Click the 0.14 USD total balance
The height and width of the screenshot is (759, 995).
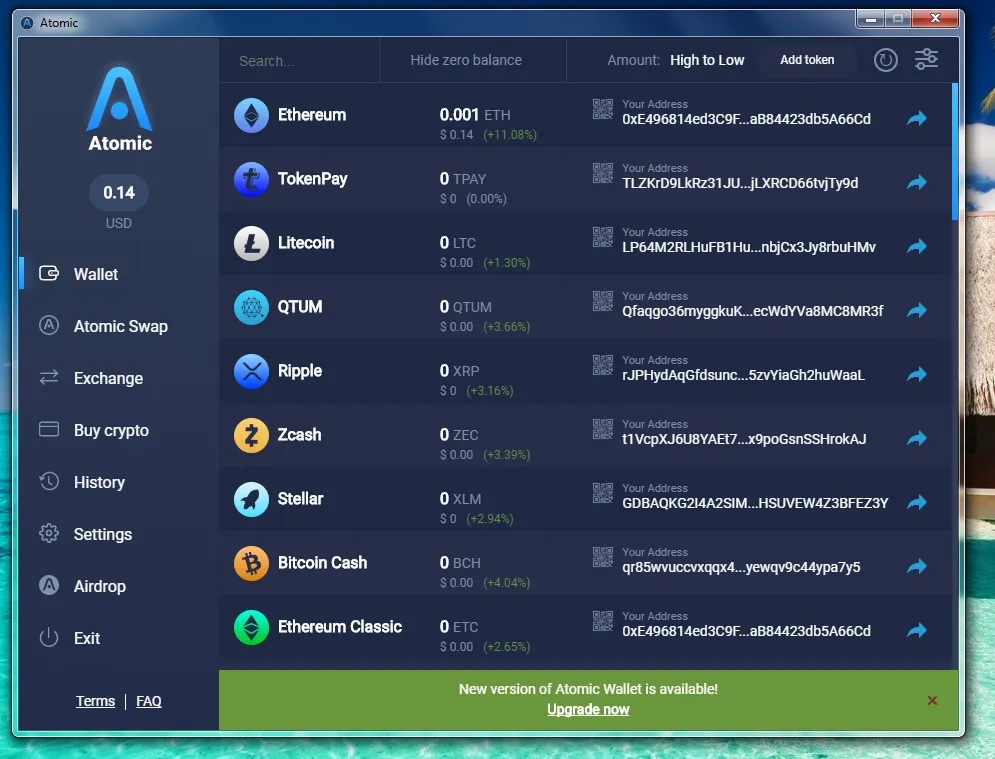pos(119,193)
